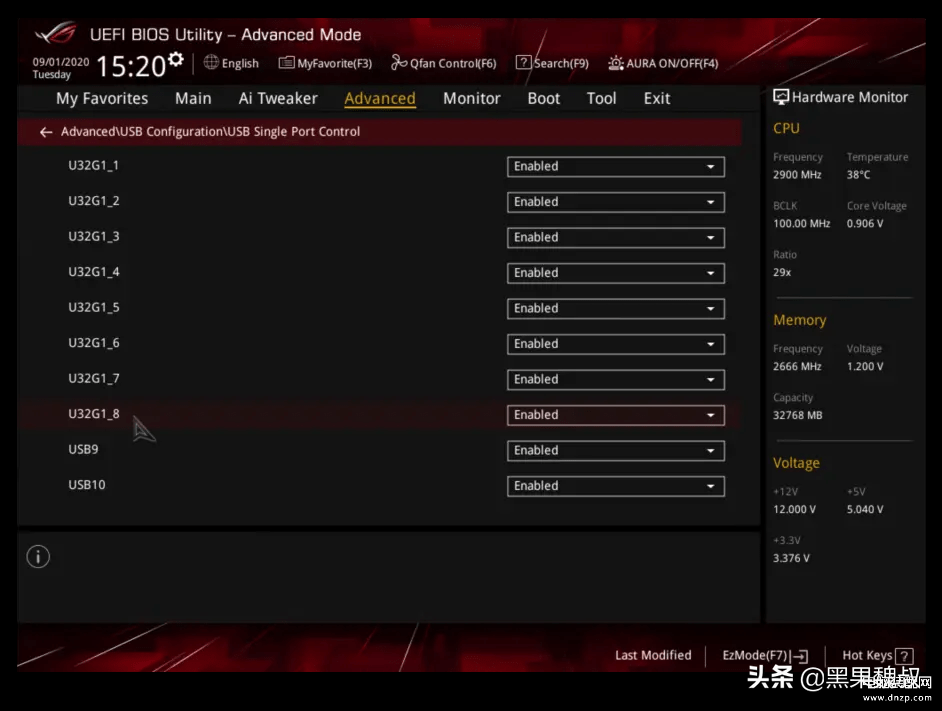Click the ROG logo

point(57,33)
